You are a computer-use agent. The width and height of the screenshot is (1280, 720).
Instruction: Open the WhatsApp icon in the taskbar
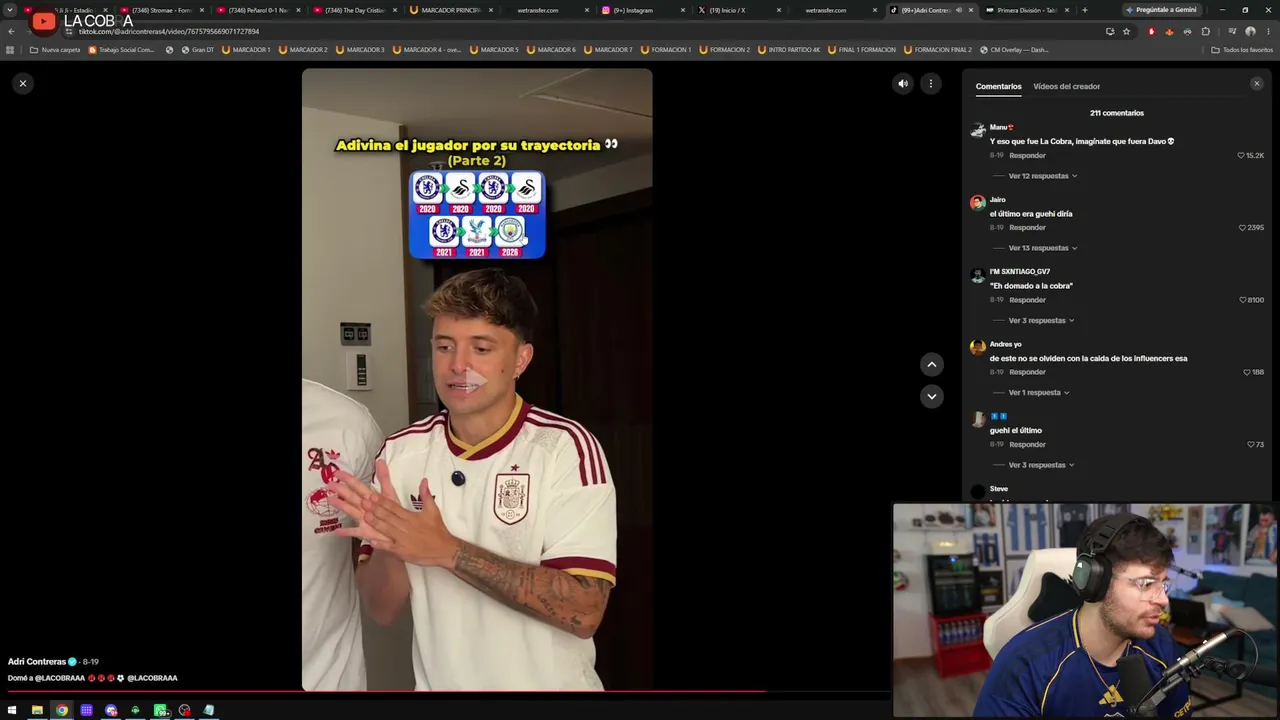(160, 711)
